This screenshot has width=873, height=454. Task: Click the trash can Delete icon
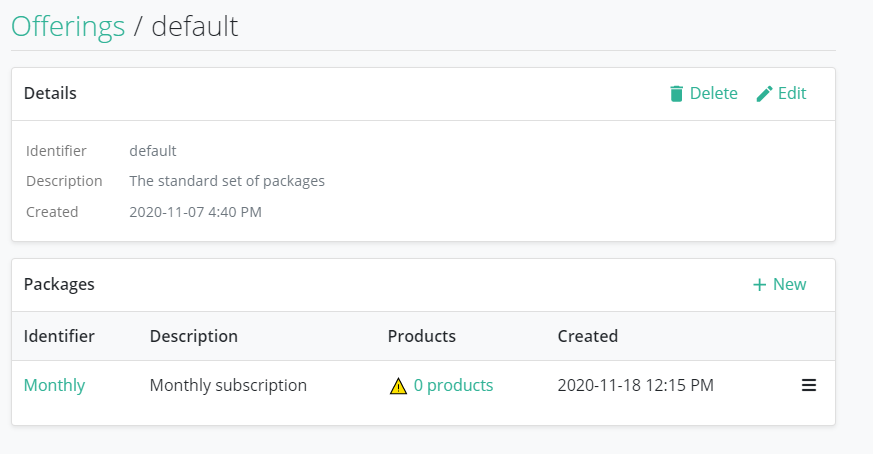[676, 94]
